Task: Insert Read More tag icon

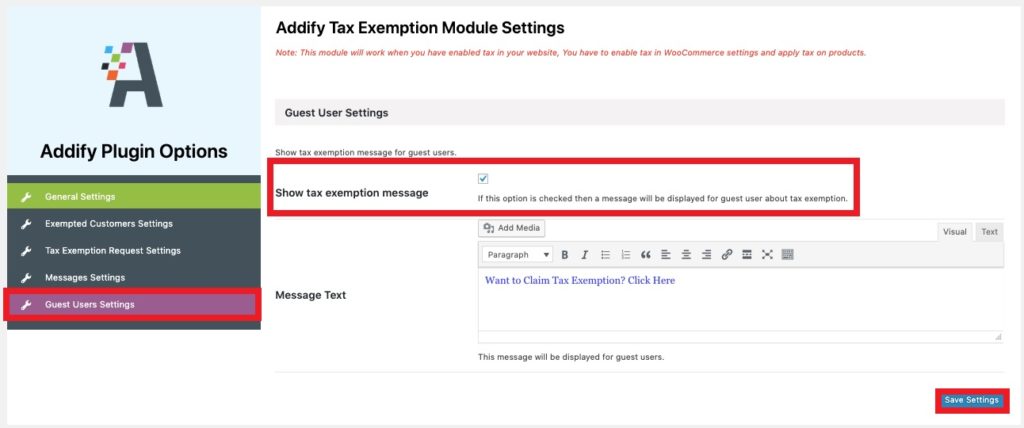Action: pos(747,255)
